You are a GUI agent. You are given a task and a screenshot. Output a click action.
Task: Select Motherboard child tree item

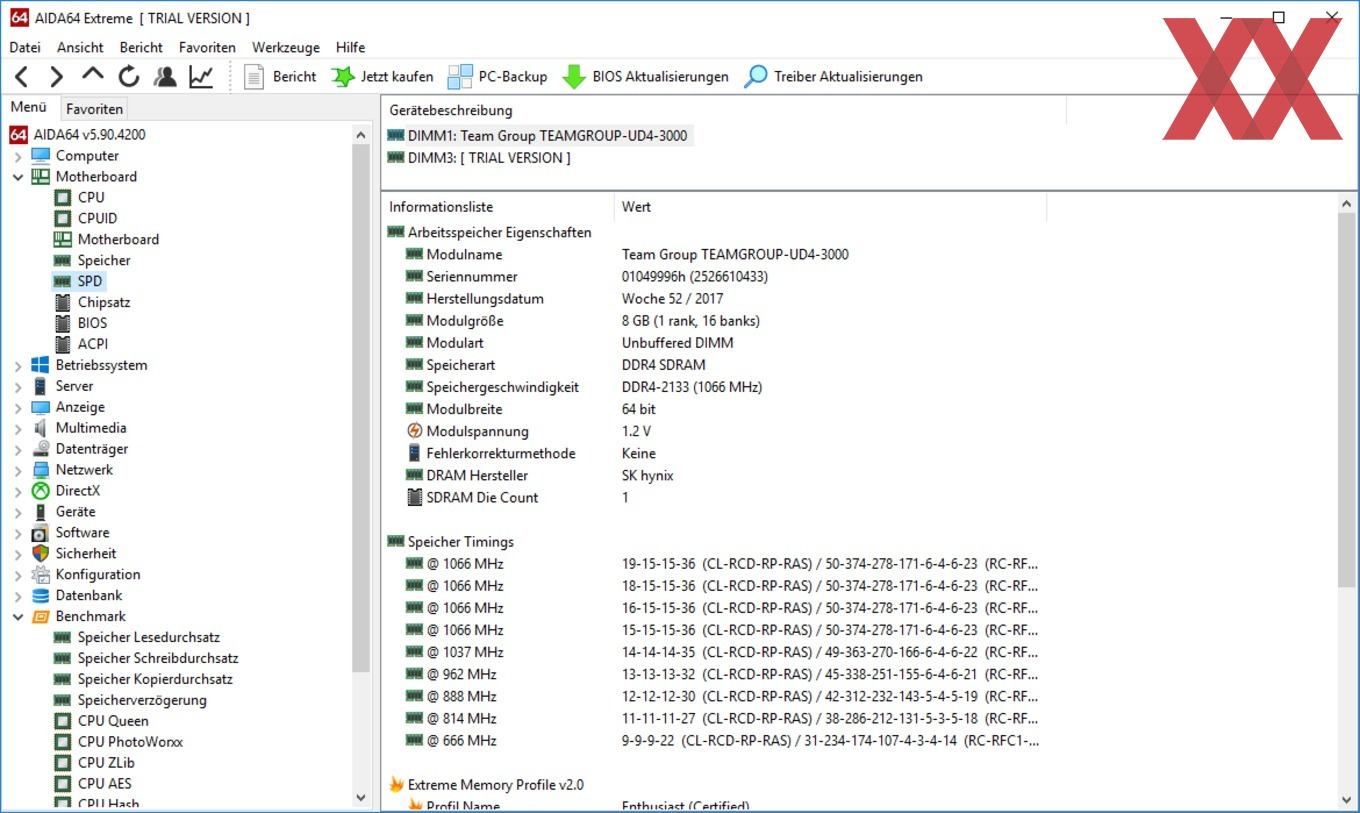point(118,239)
